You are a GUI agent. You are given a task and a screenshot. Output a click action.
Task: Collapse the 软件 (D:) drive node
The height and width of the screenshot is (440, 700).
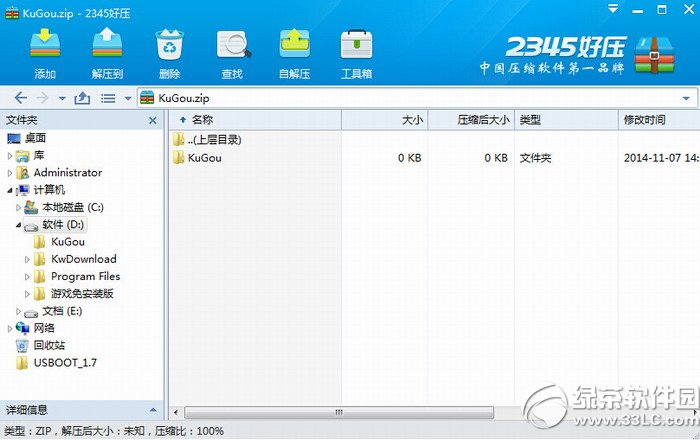click(x=18, y=225)
